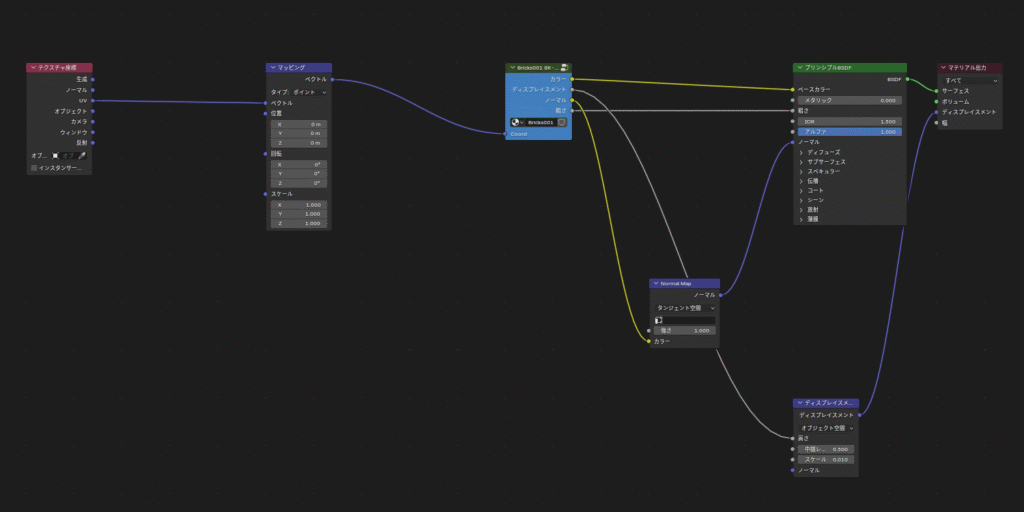Click the メタリック value slider

click(850, 100)
